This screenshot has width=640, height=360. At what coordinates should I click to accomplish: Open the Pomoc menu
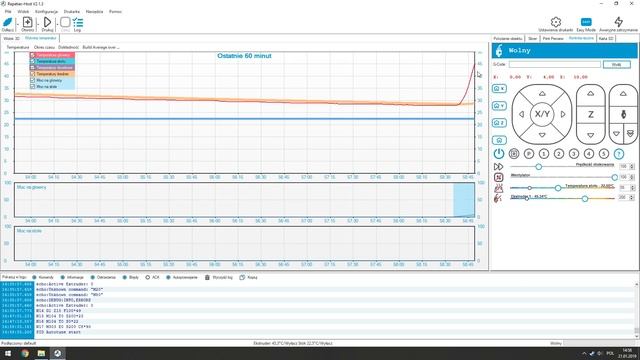coord(115,11)
